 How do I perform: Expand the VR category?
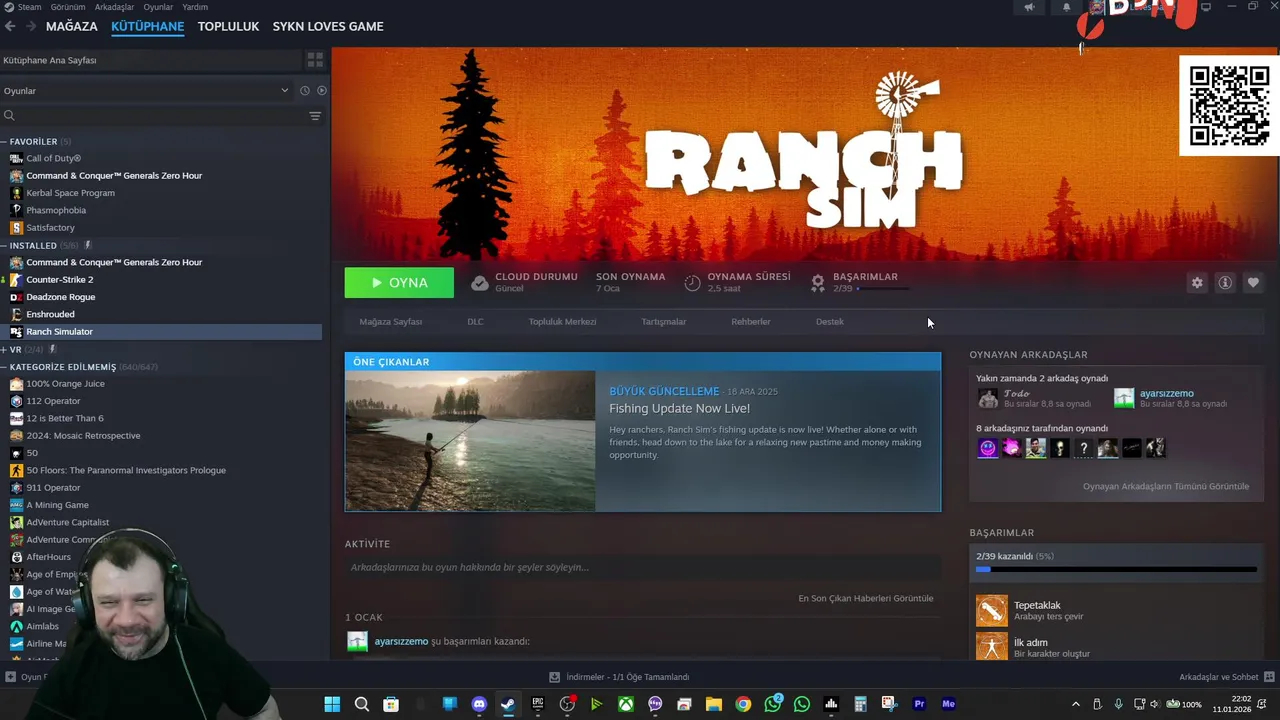(x=4, y=350)
